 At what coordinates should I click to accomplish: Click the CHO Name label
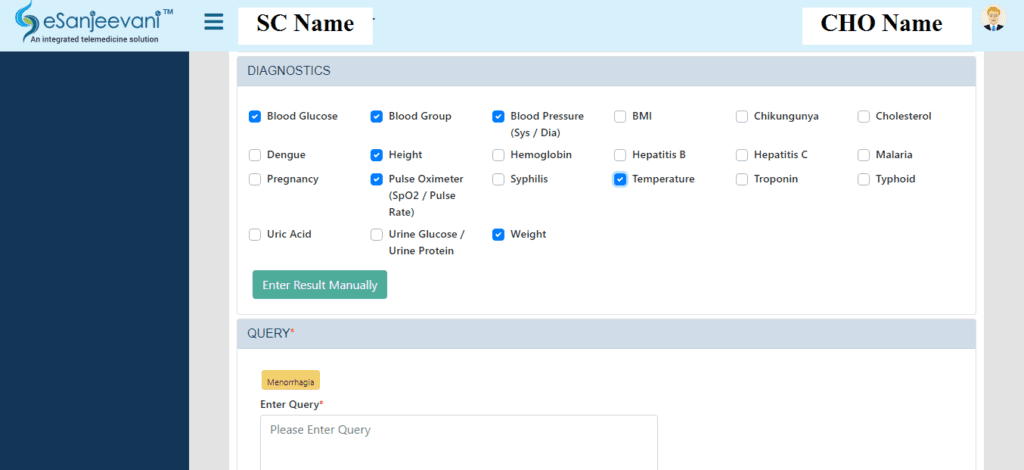[x=882, y=24]
